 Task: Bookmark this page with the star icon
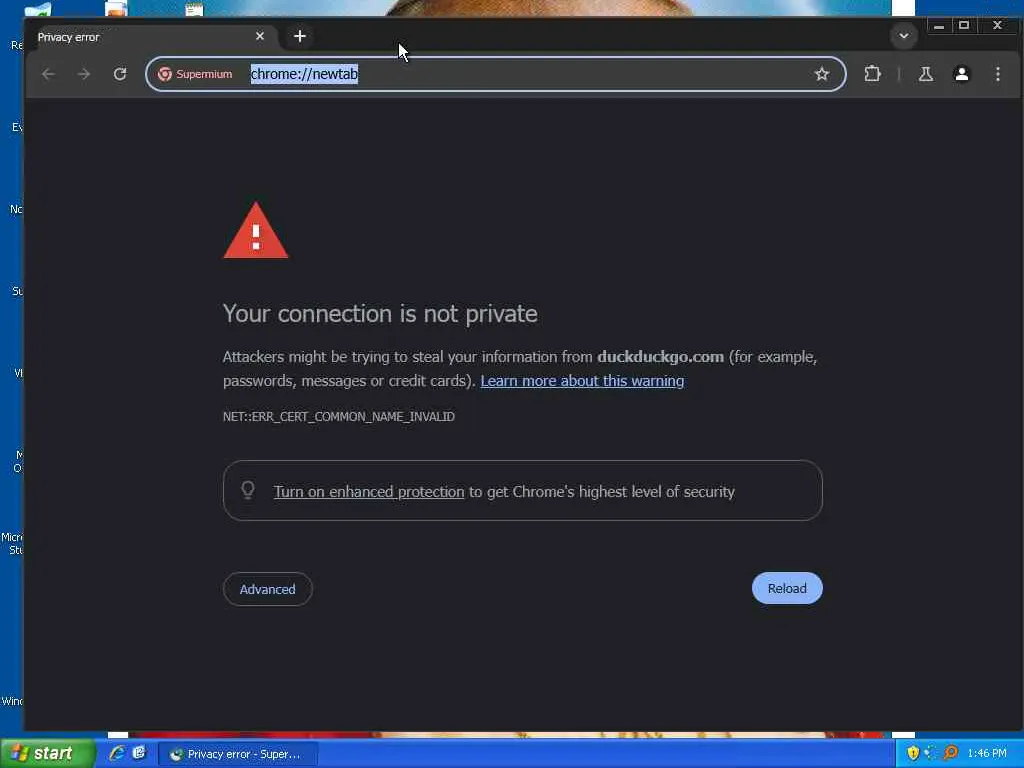pos(822,74)
